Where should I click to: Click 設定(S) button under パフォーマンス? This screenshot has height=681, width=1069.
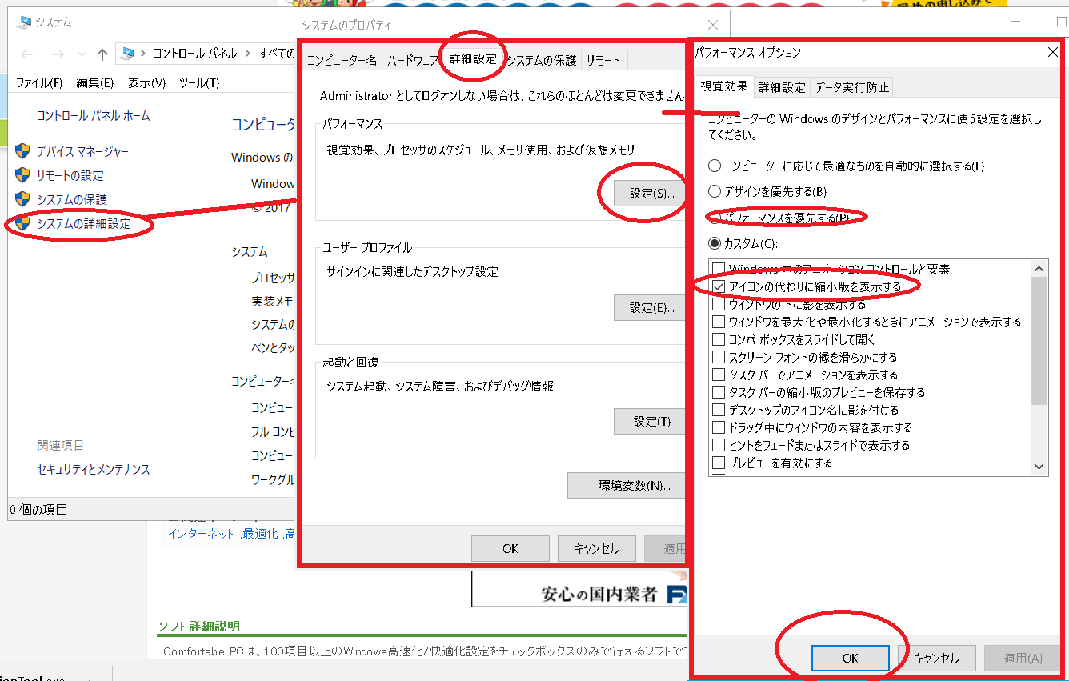651,194
